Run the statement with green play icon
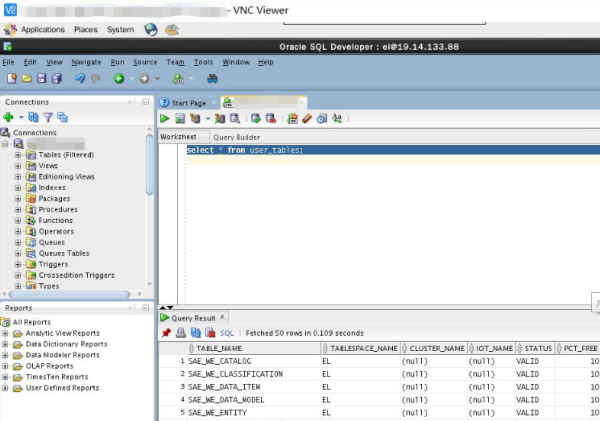 pos(165,119)
